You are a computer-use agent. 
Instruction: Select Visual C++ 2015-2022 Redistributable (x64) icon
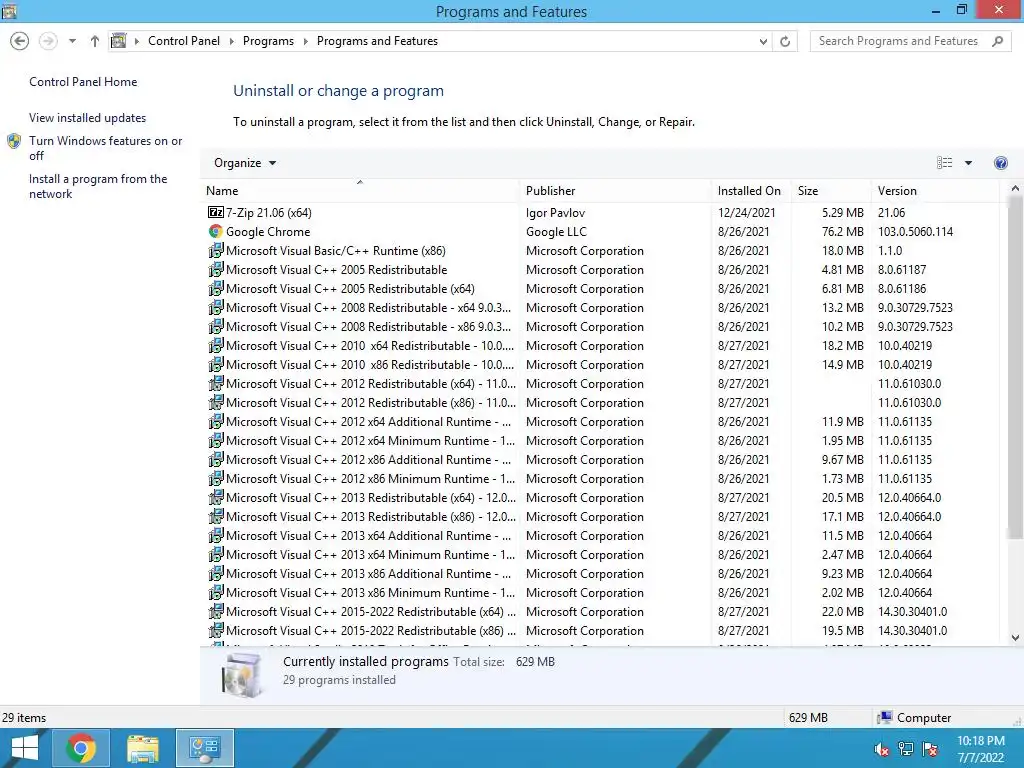(x=216, y=611)
